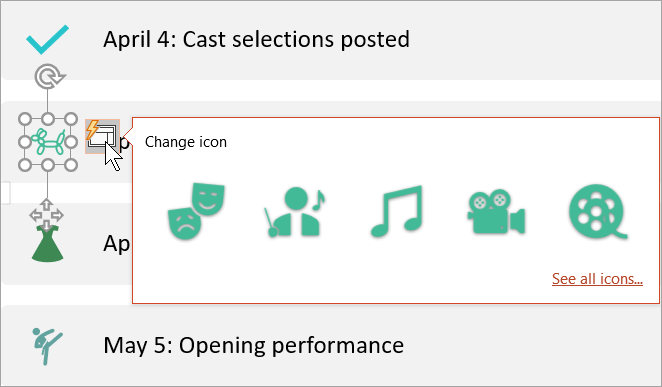The height and width of the screenshot is (387, 662).
Task: Click the bottom-right sizing handle of selection
Action: (x=71, y=165)
